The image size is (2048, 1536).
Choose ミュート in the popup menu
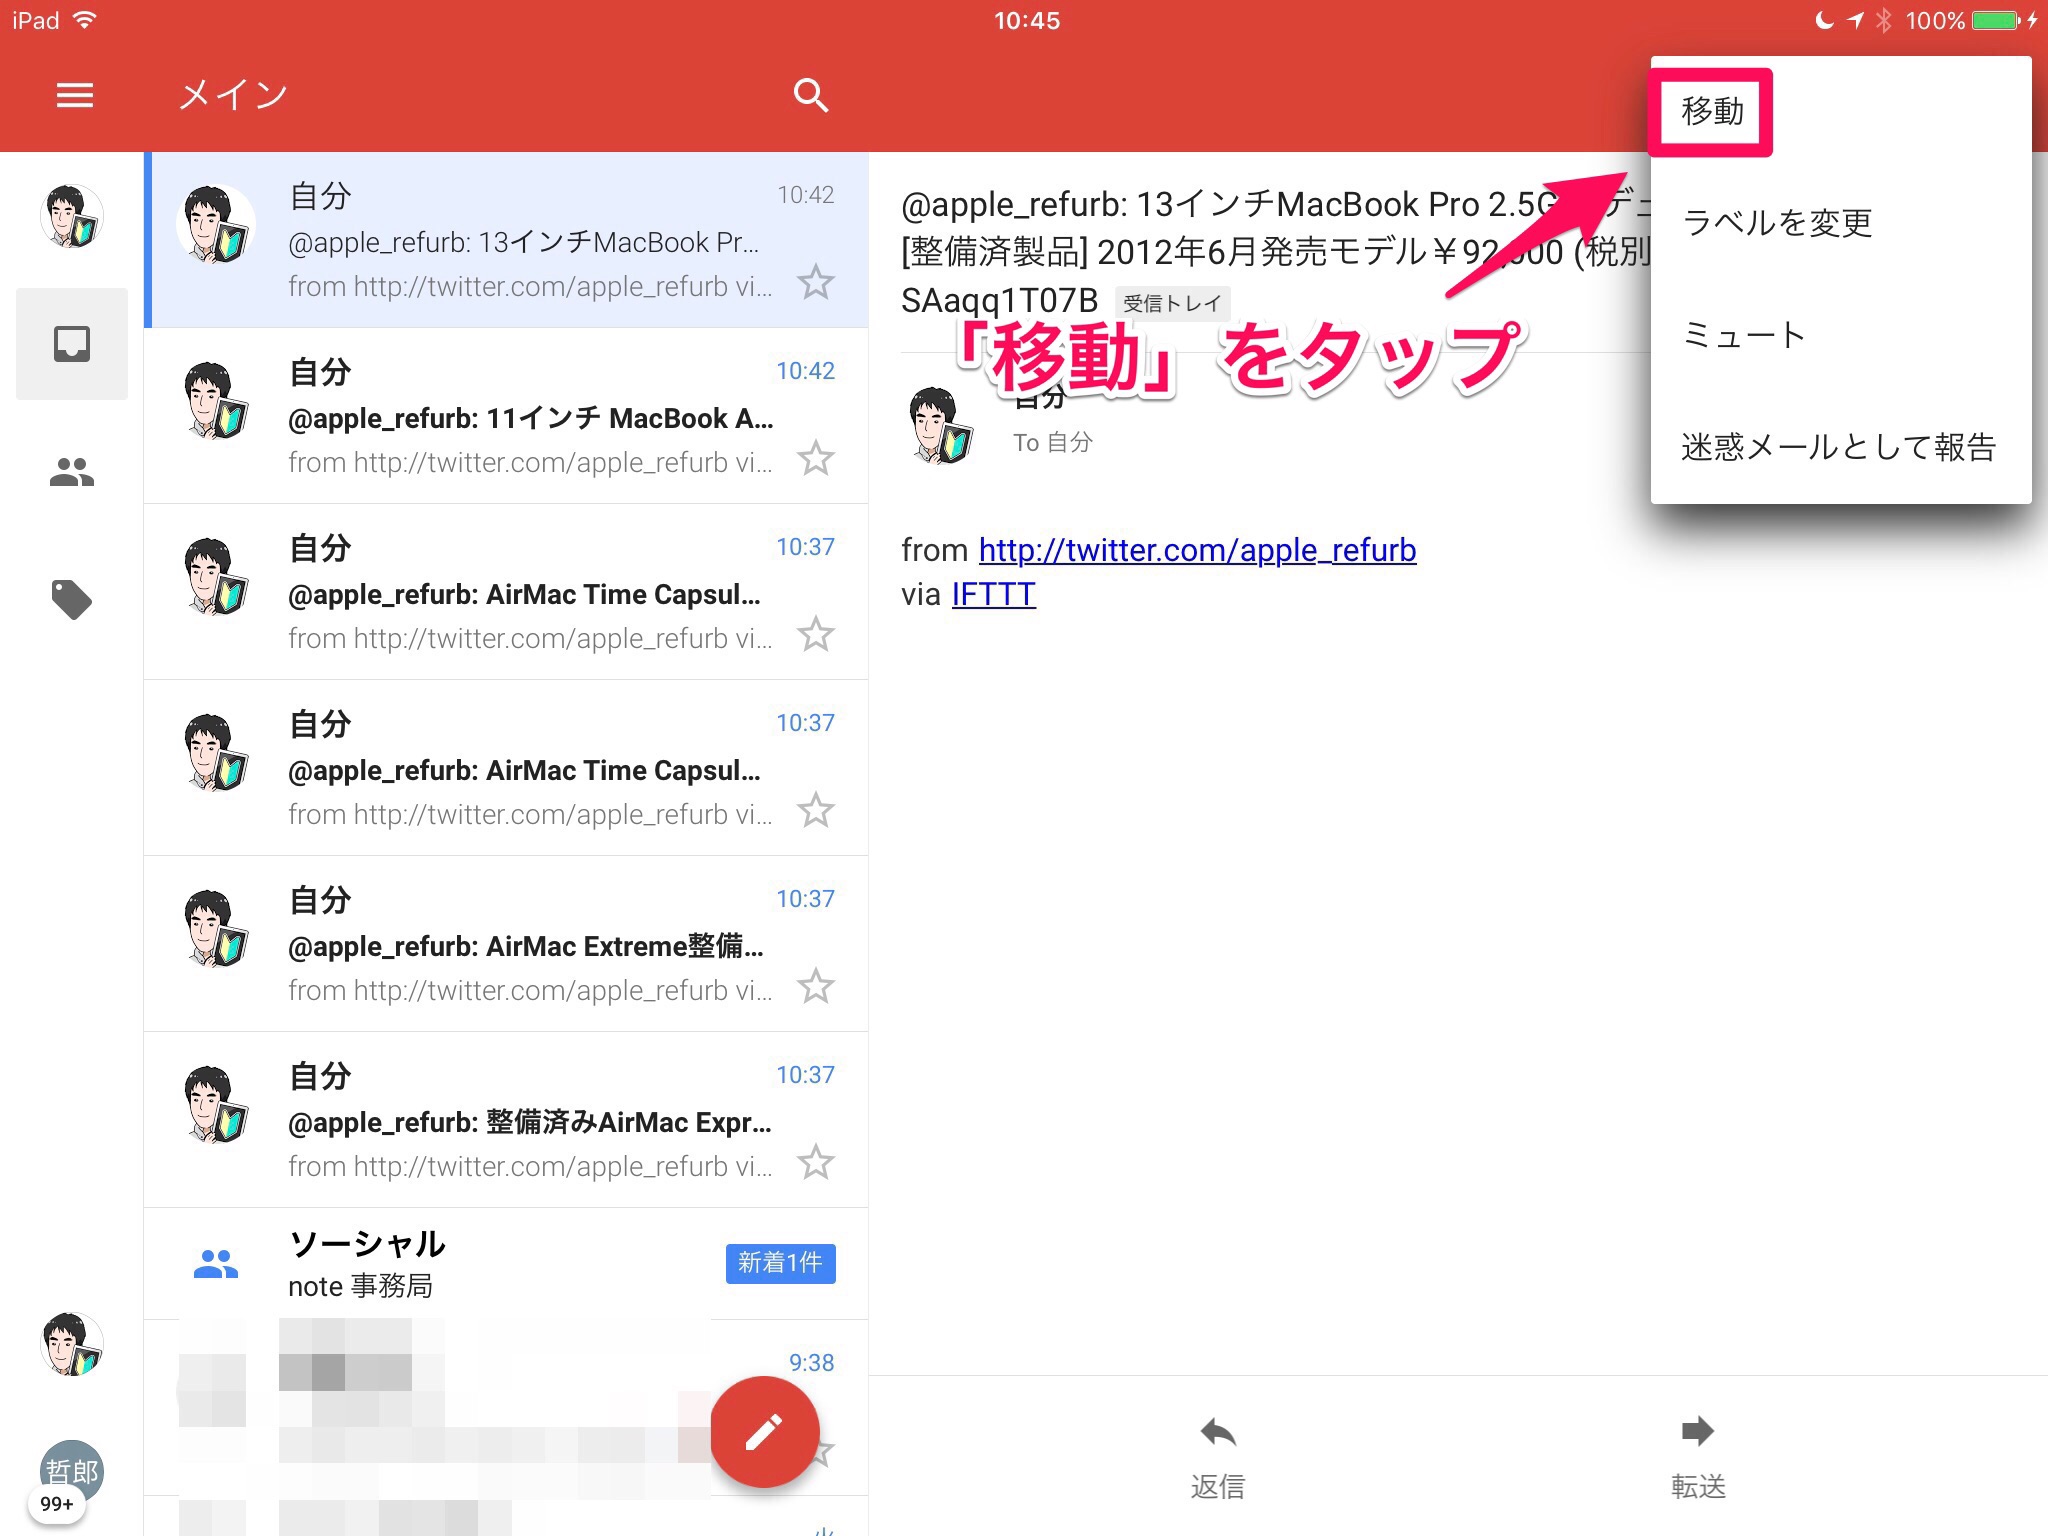(1840, 334)
